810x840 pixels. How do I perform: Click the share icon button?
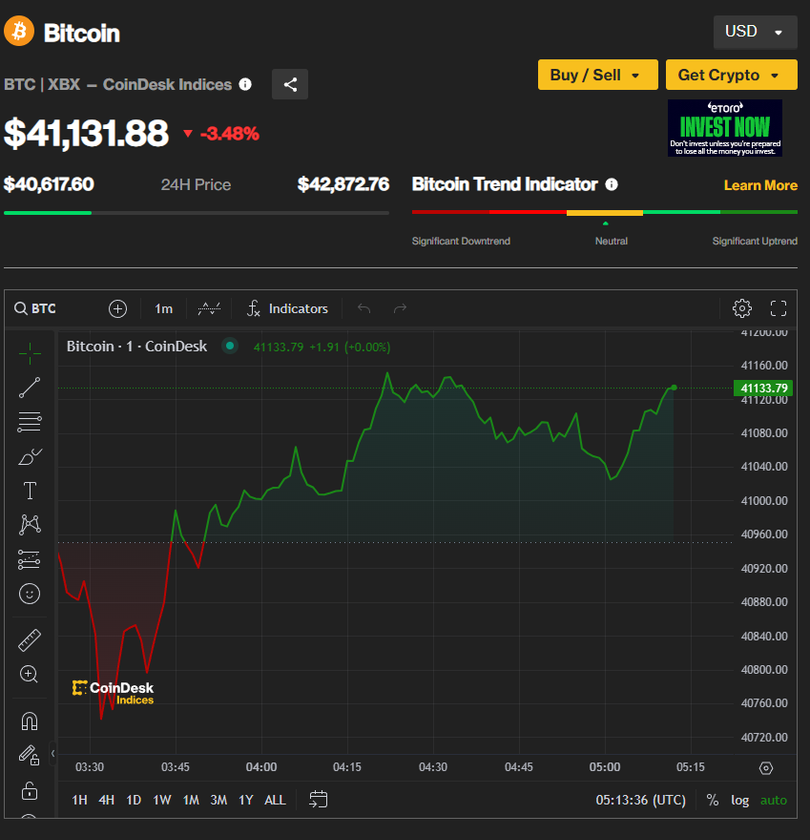click(290, 85)
